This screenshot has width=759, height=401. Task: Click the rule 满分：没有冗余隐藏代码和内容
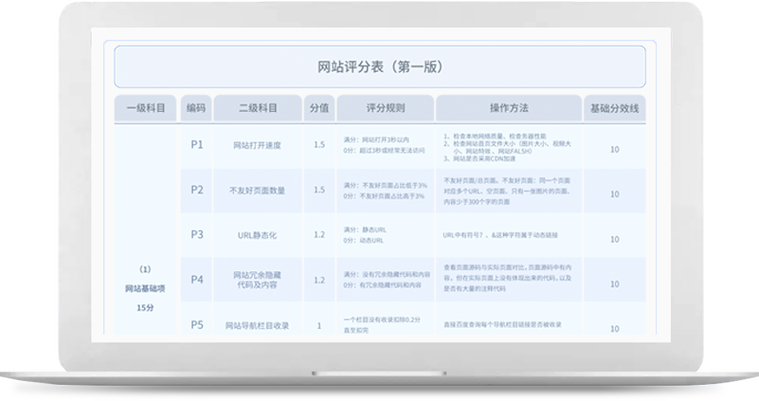387,275
